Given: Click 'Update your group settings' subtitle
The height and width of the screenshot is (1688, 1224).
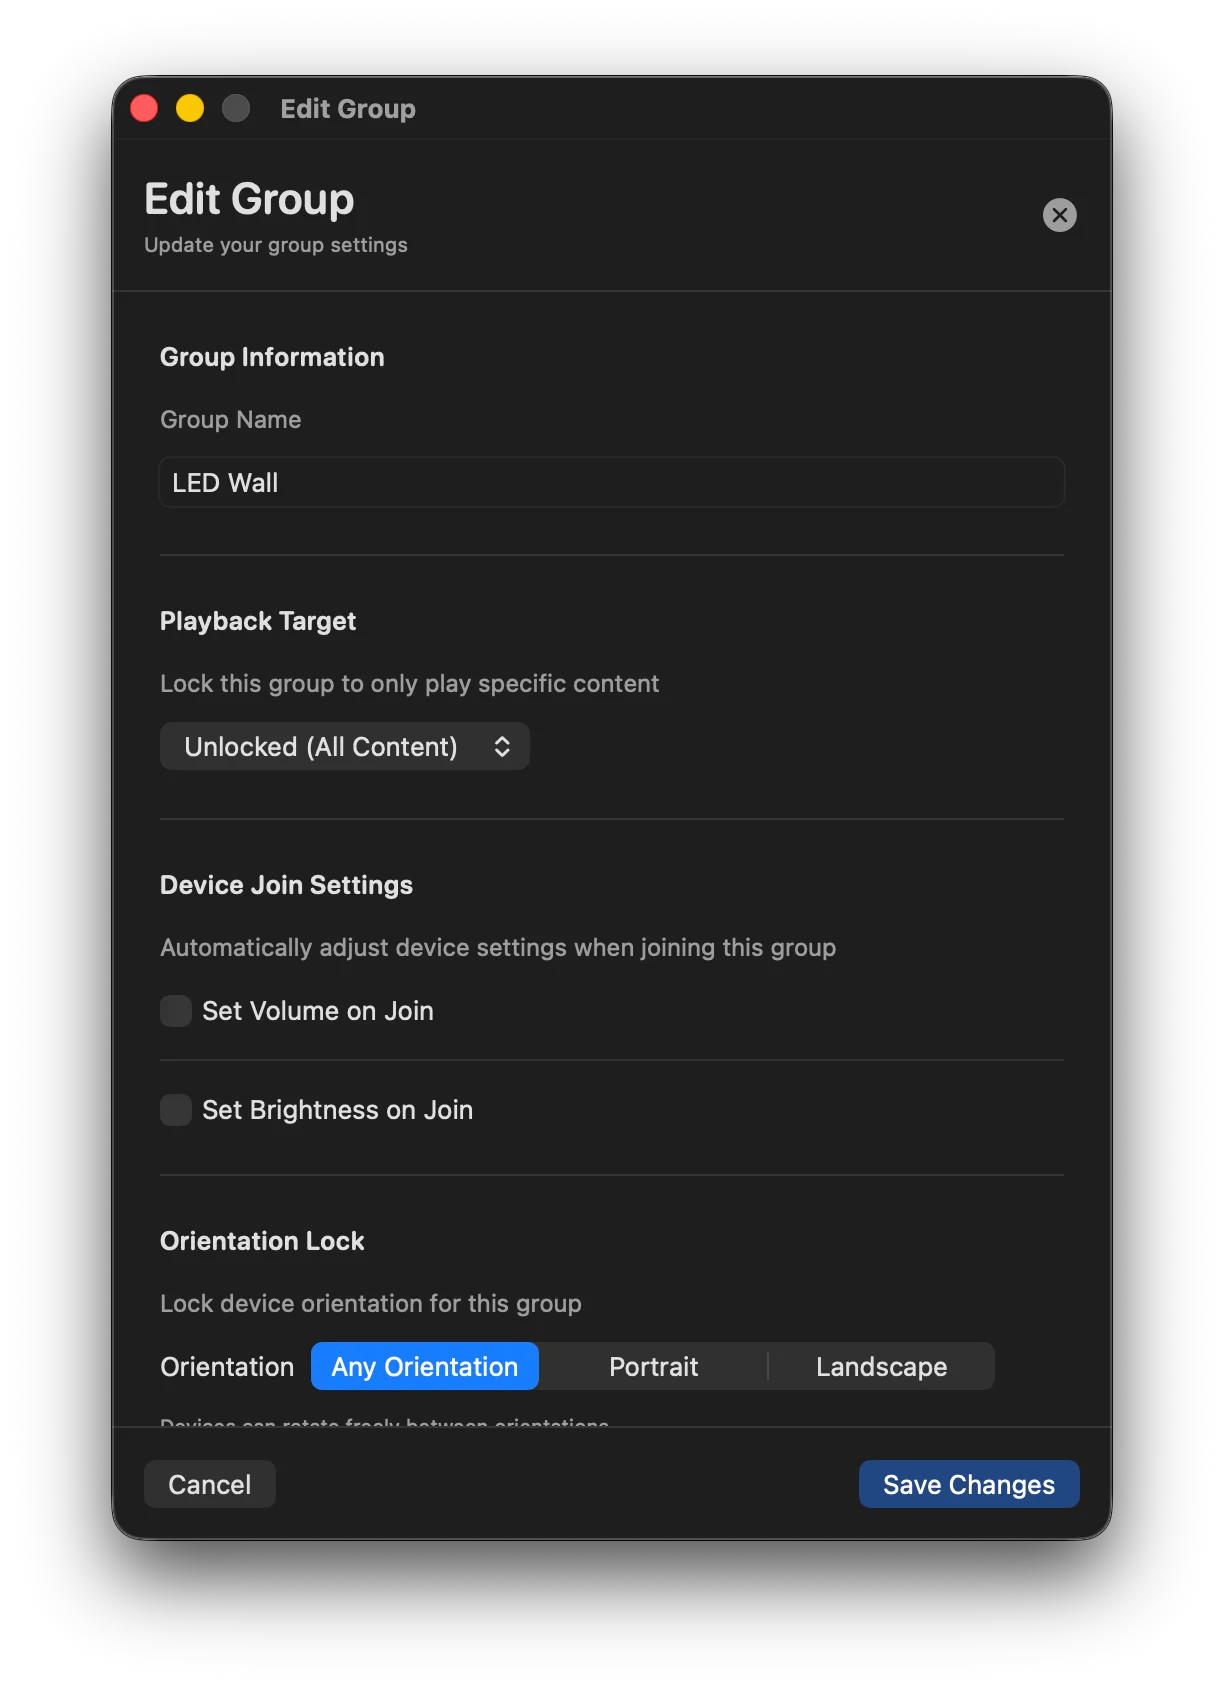Looking at the screenshot, I should coord(276,245).
